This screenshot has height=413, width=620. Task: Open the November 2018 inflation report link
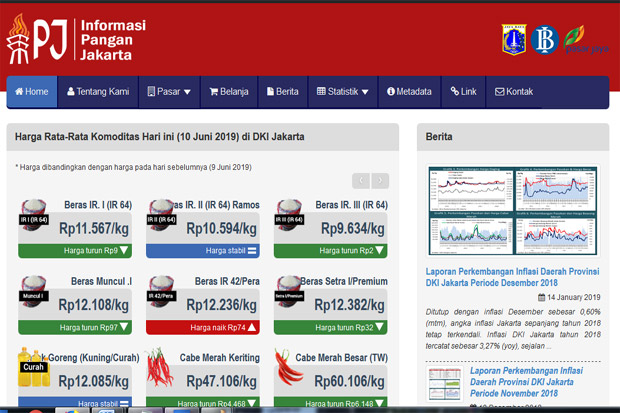pos(526,382)
